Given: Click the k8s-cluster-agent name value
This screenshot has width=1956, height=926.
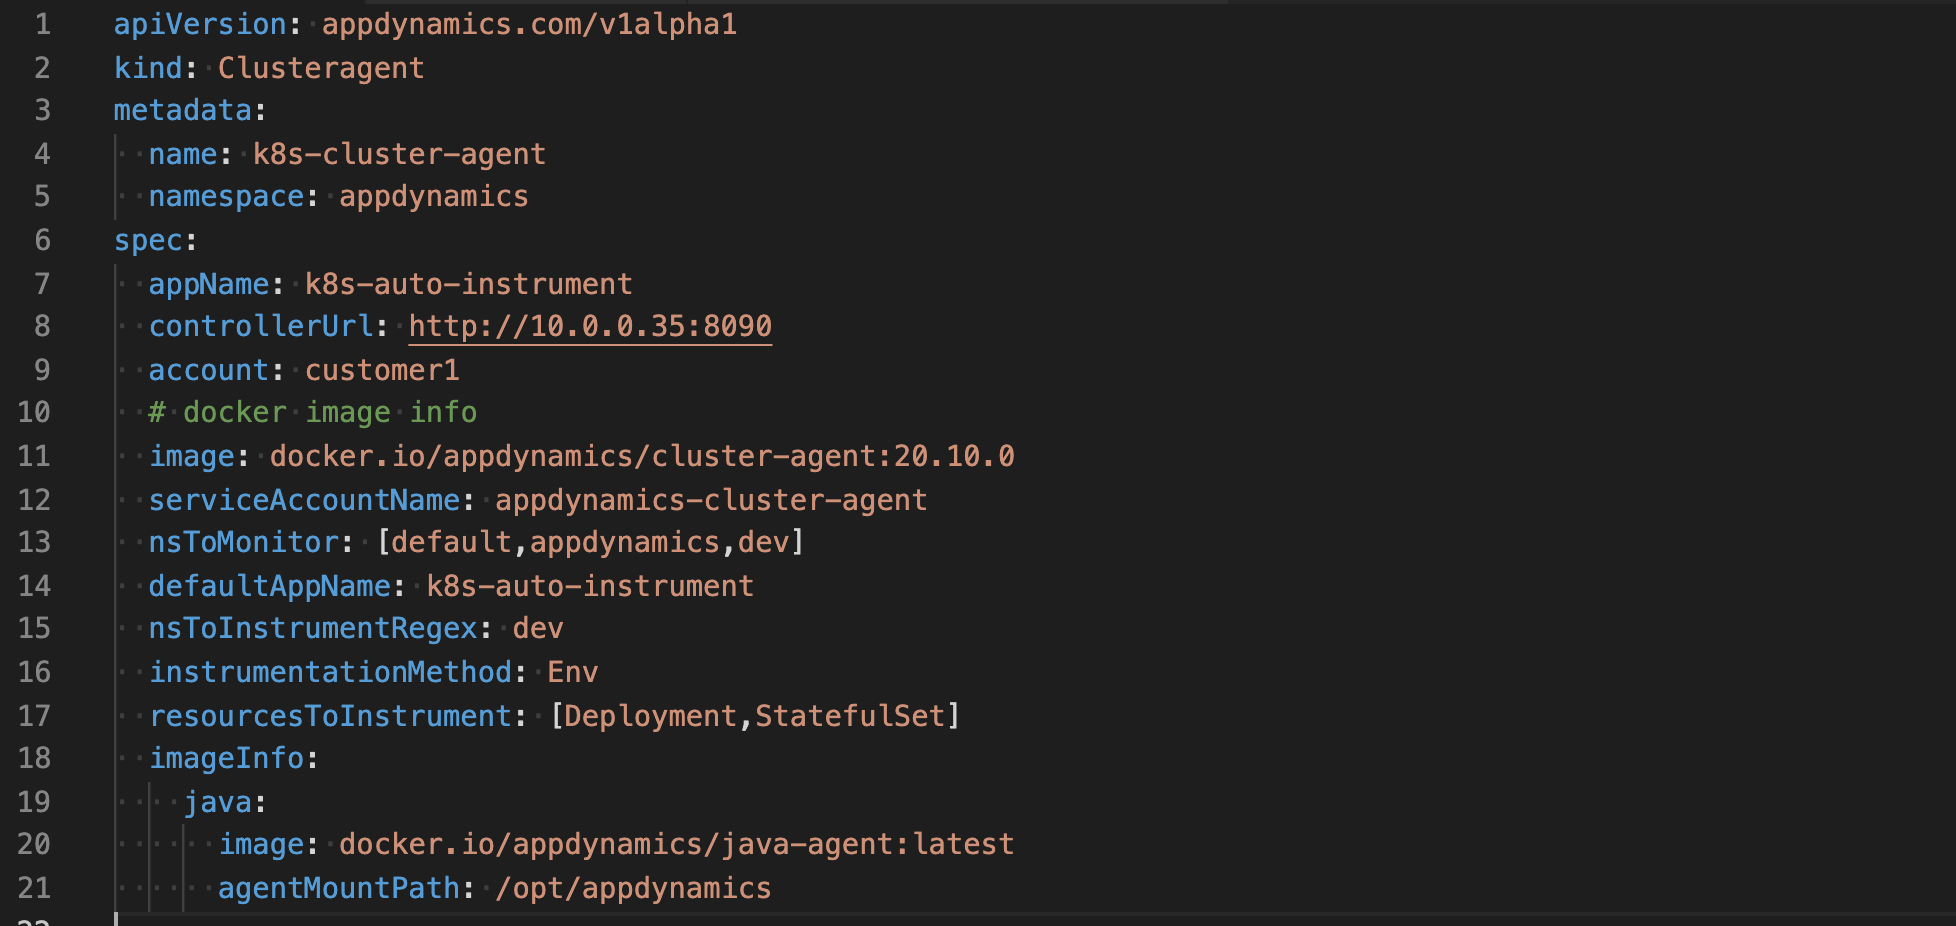Looking at the screenshot, I should [x=399, y=154].
